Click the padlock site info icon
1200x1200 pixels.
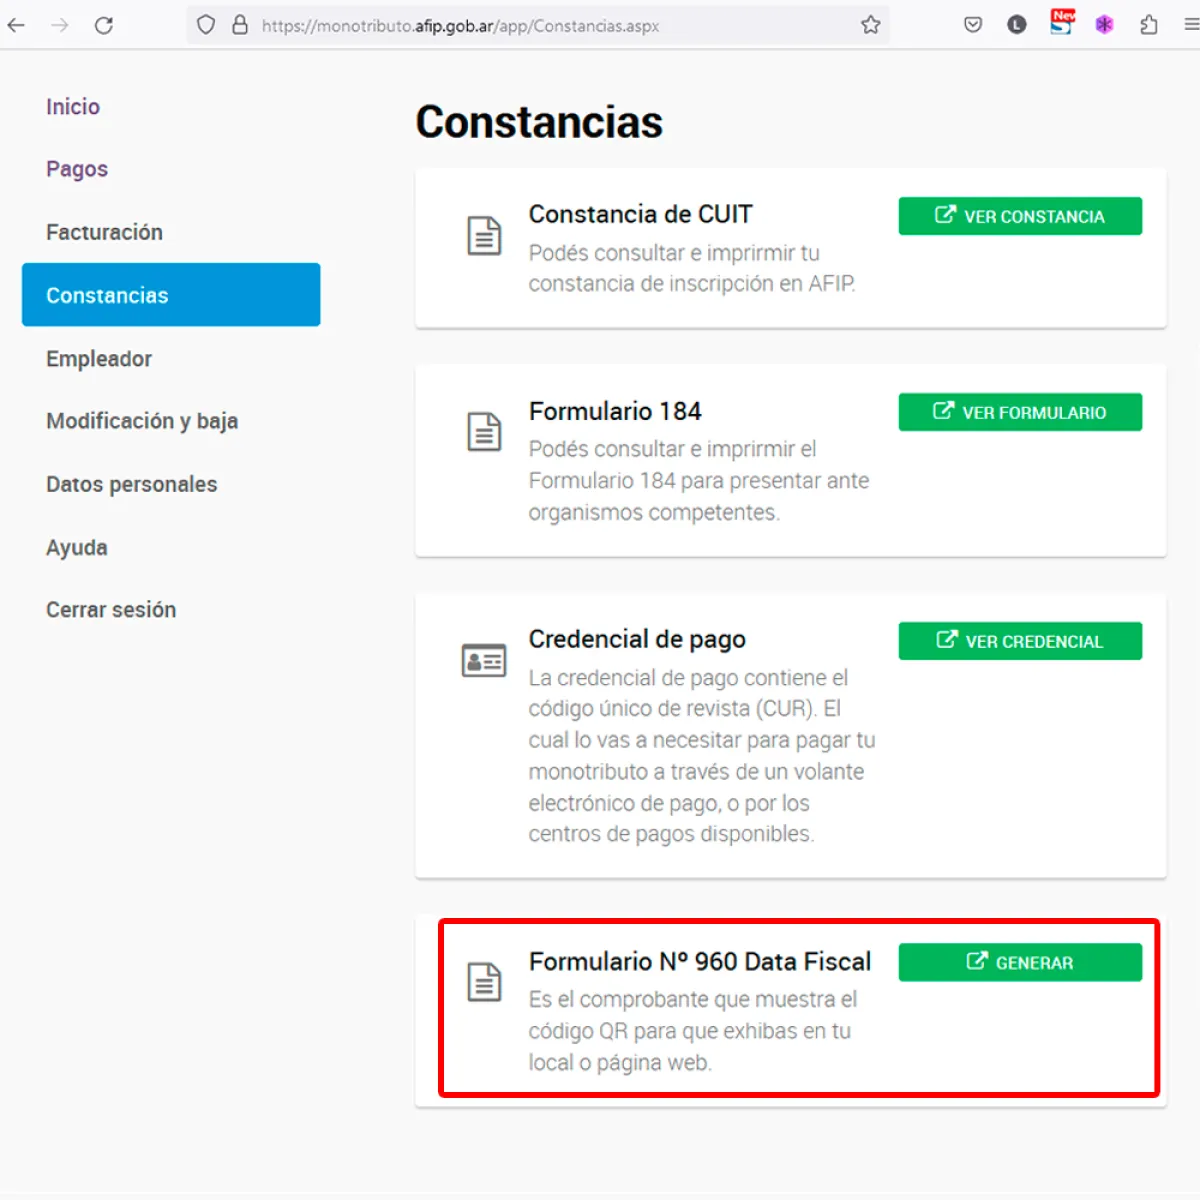click(x=240, y=25)
